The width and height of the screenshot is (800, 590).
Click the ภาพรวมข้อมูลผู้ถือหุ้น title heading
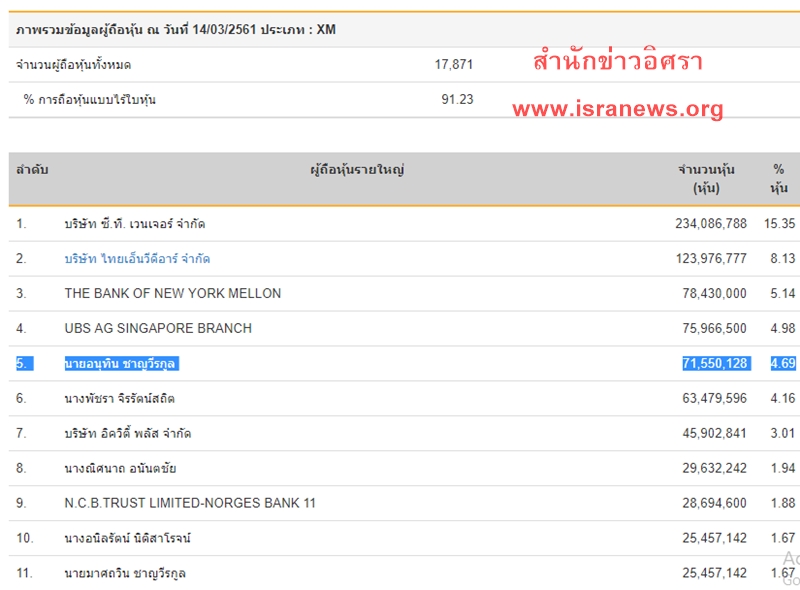pyautogui.click(x=176, y=30)
